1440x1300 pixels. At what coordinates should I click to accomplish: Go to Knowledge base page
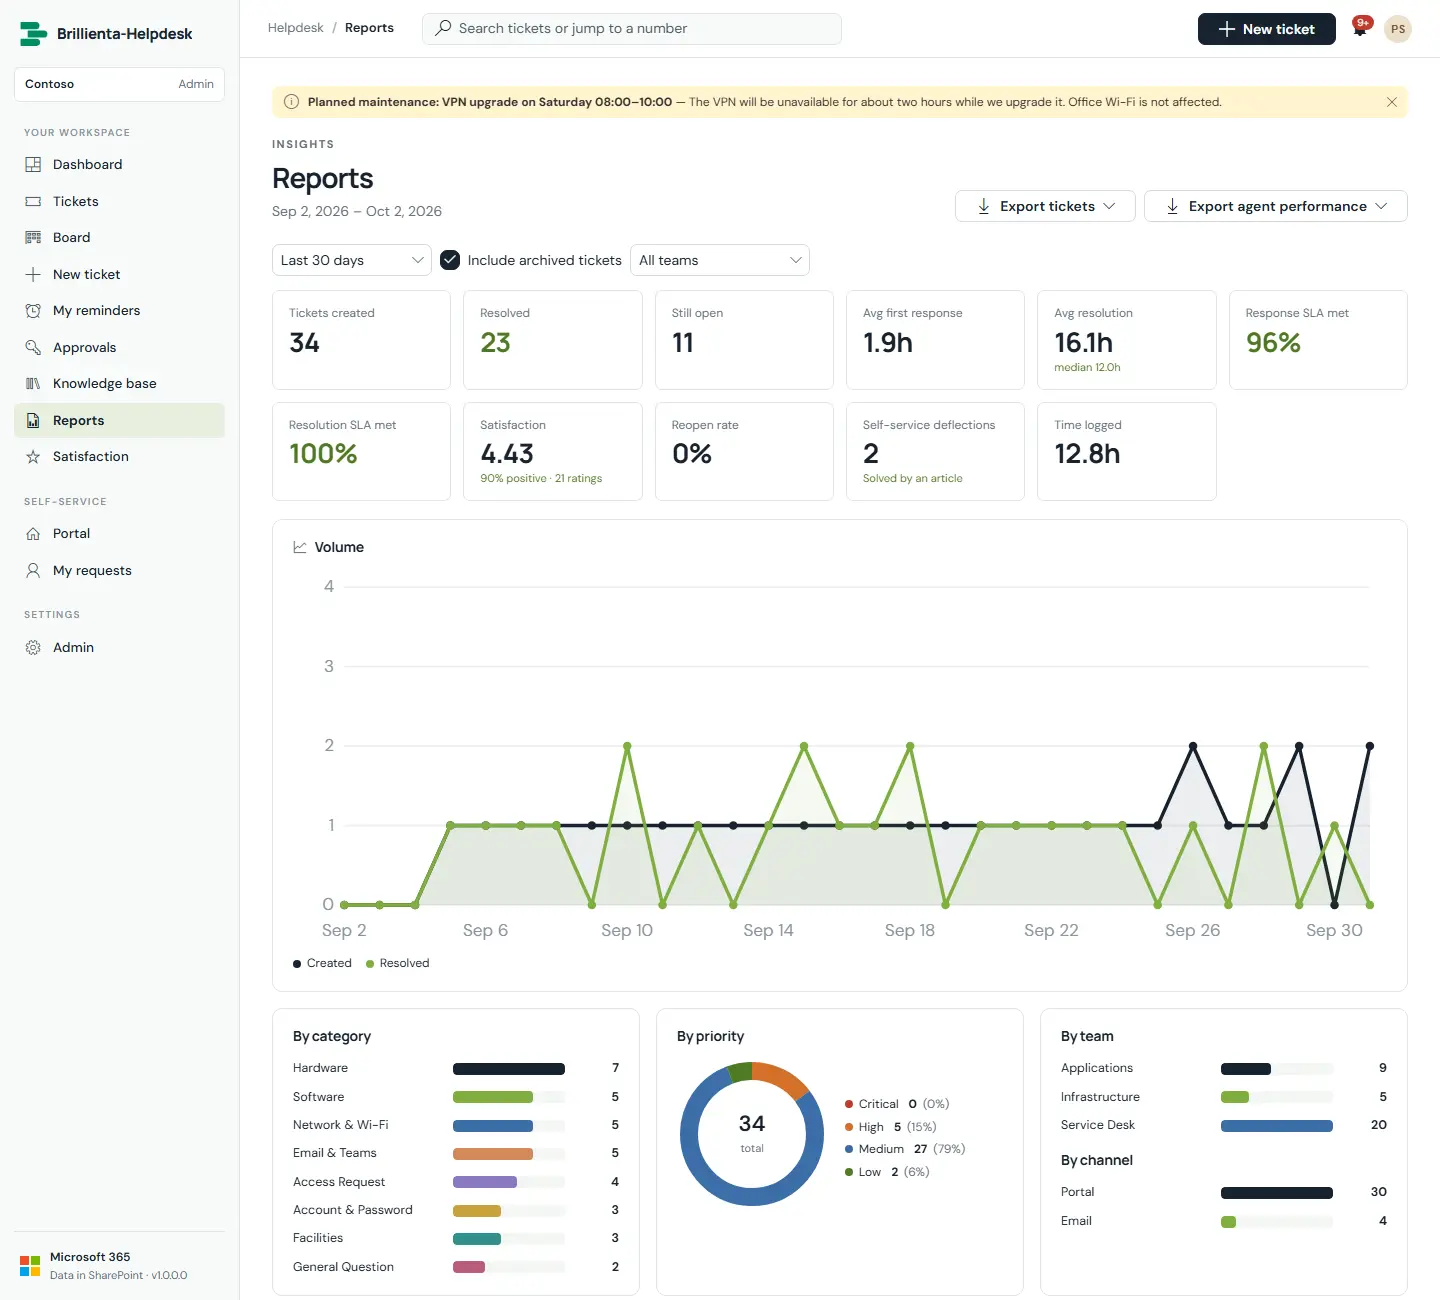(x=119, y=384)
